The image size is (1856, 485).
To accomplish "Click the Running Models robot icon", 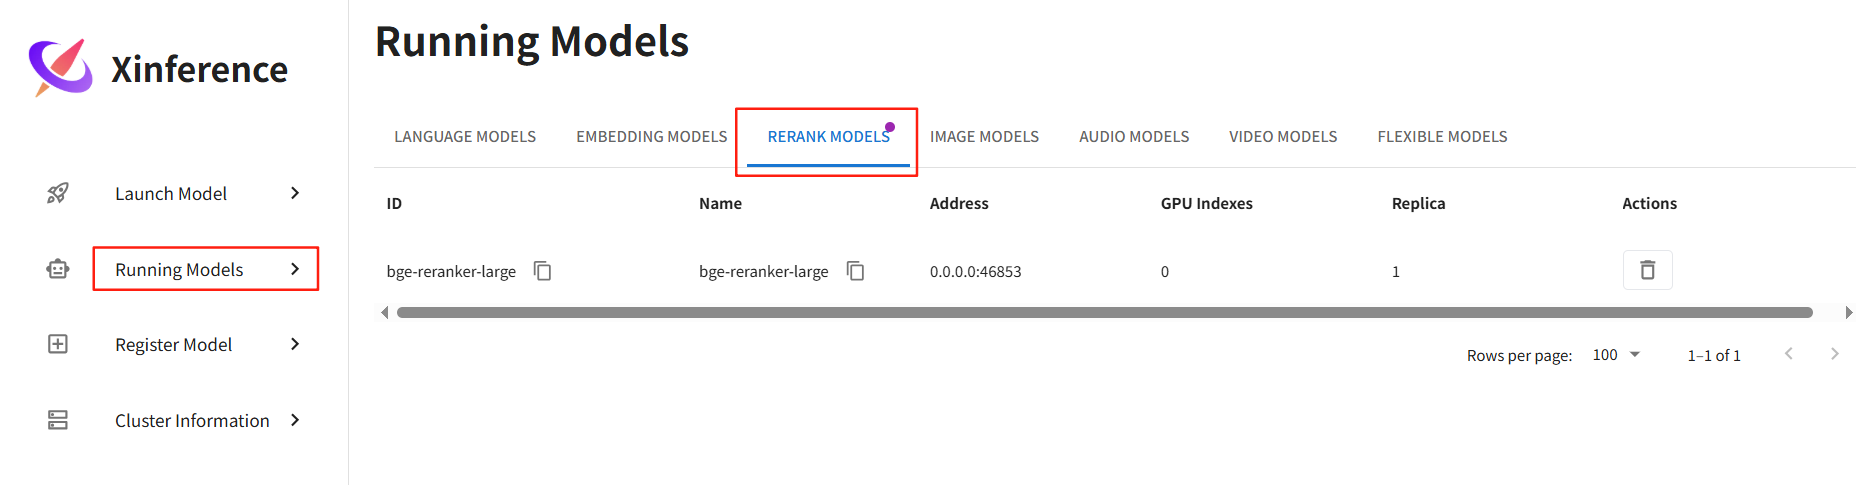I will coord(58,269).
